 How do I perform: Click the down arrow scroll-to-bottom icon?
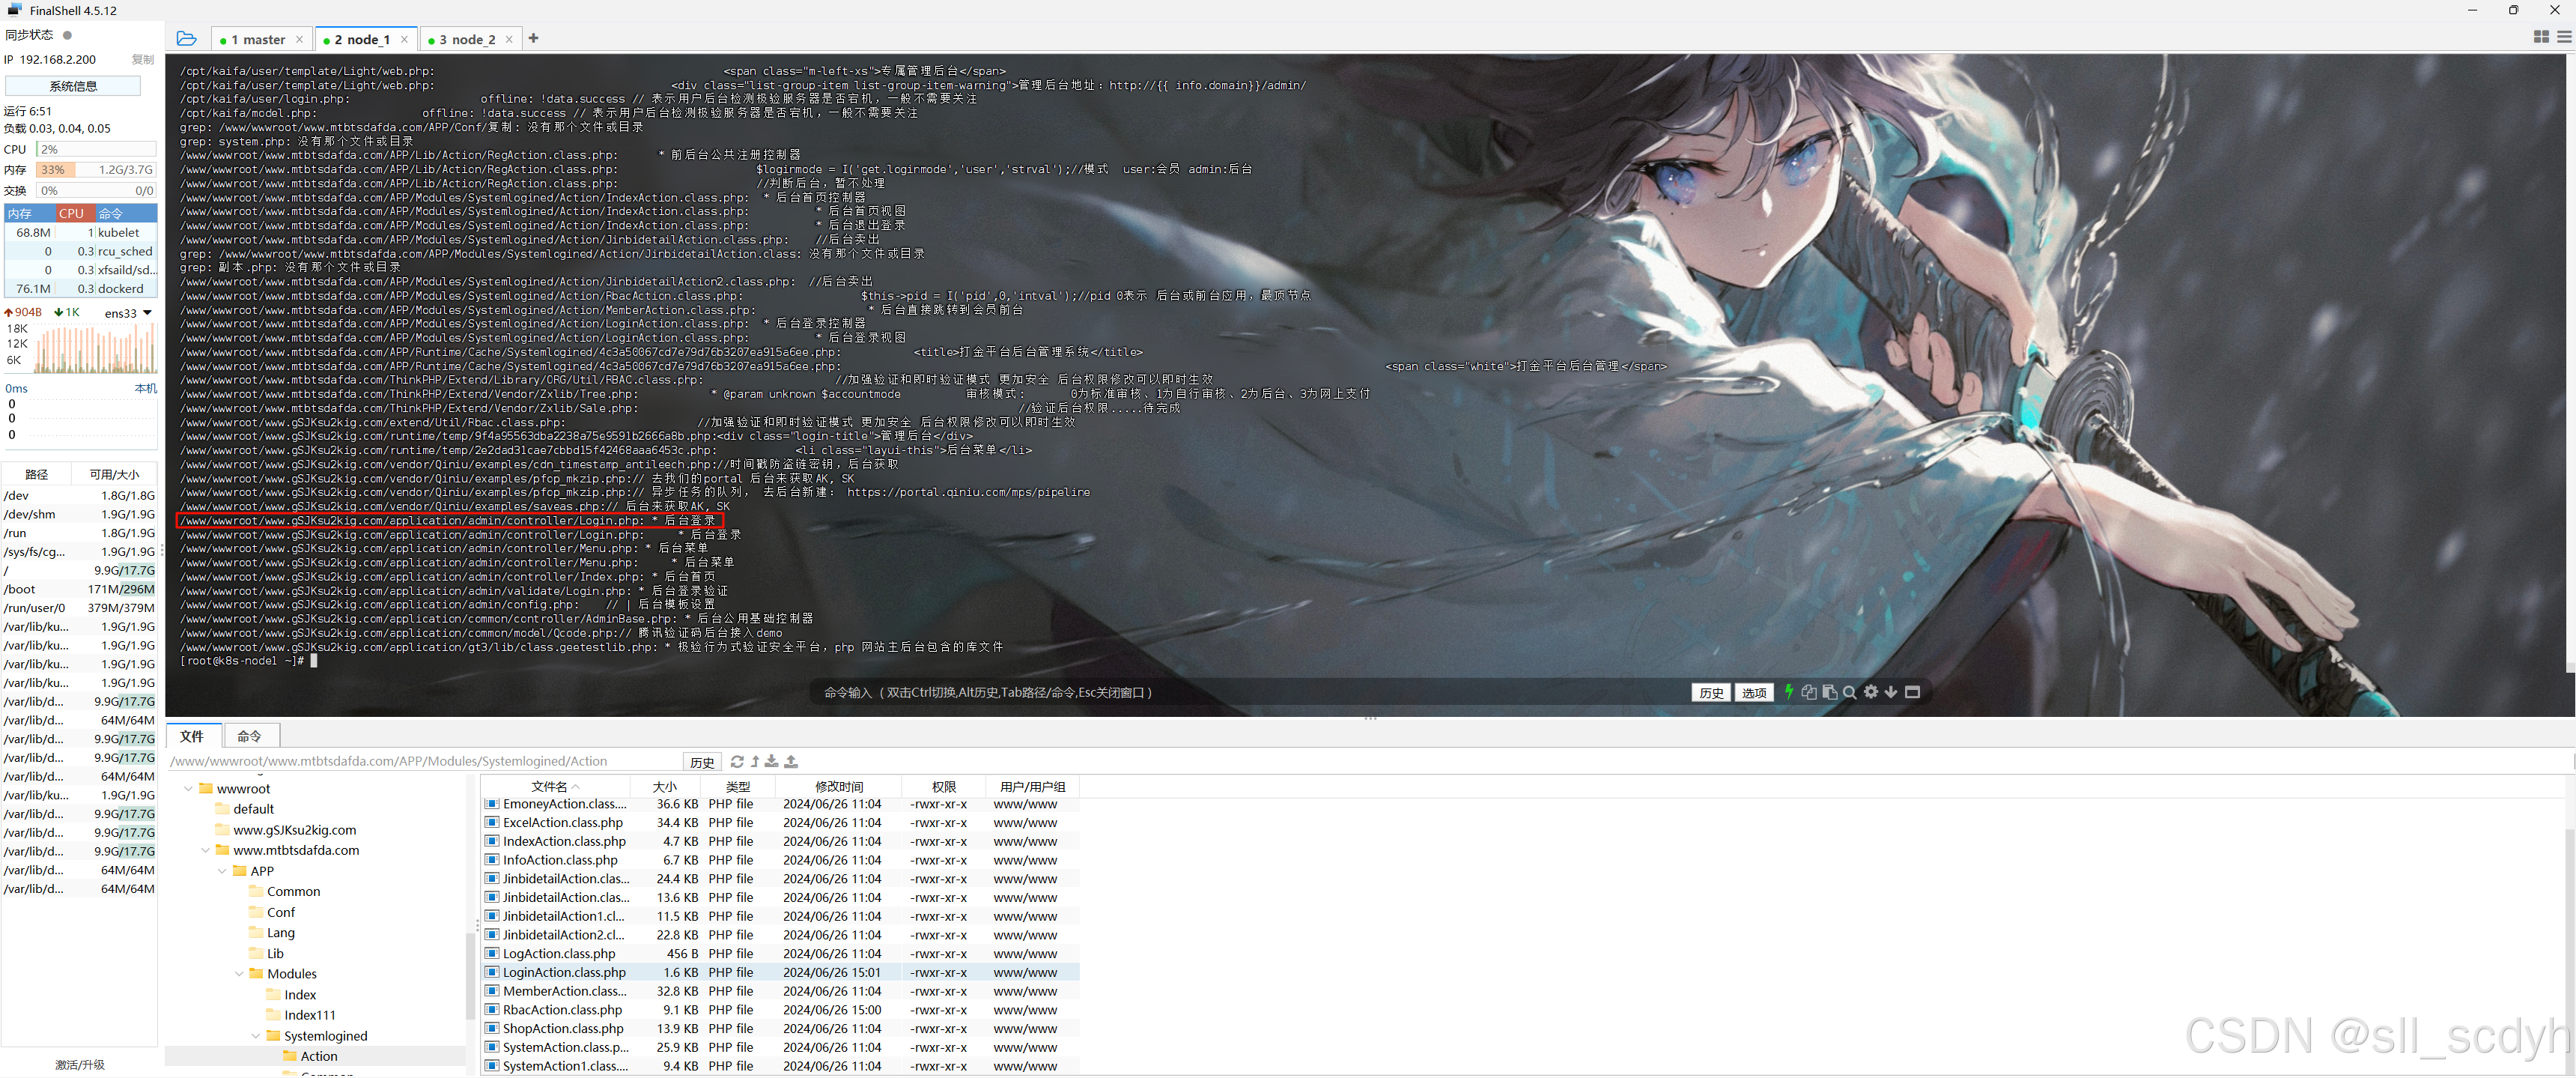coord(1891,692)
